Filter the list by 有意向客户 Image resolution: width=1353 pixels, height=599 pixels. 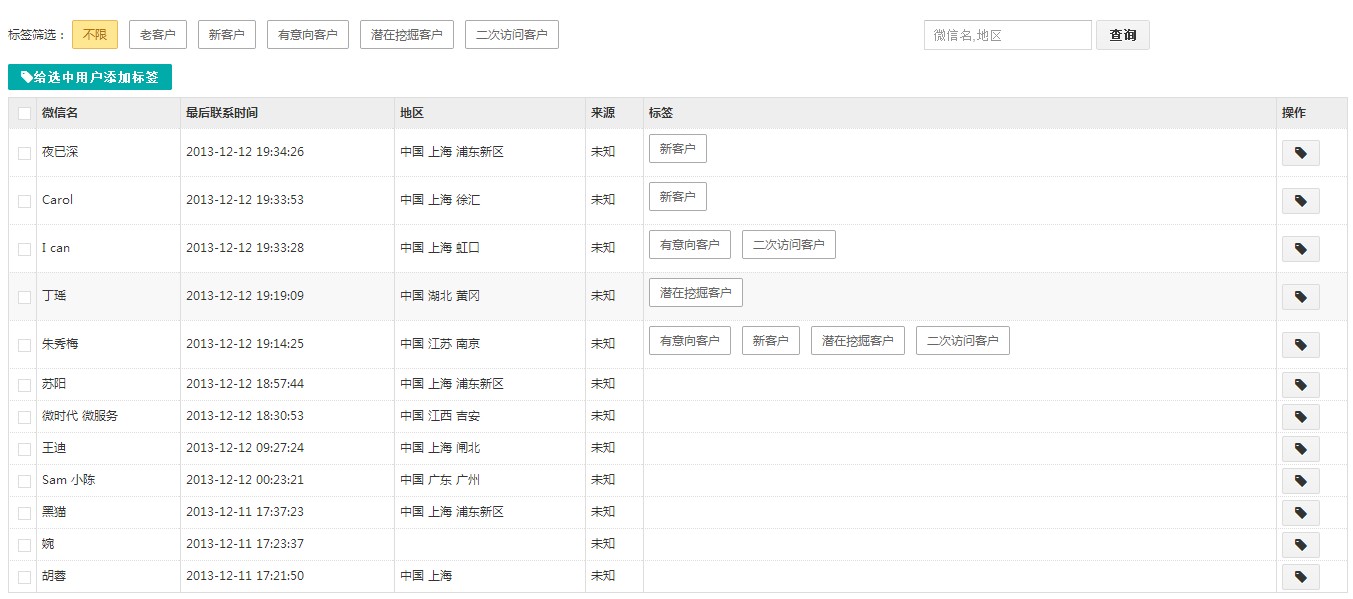[308, 35]
